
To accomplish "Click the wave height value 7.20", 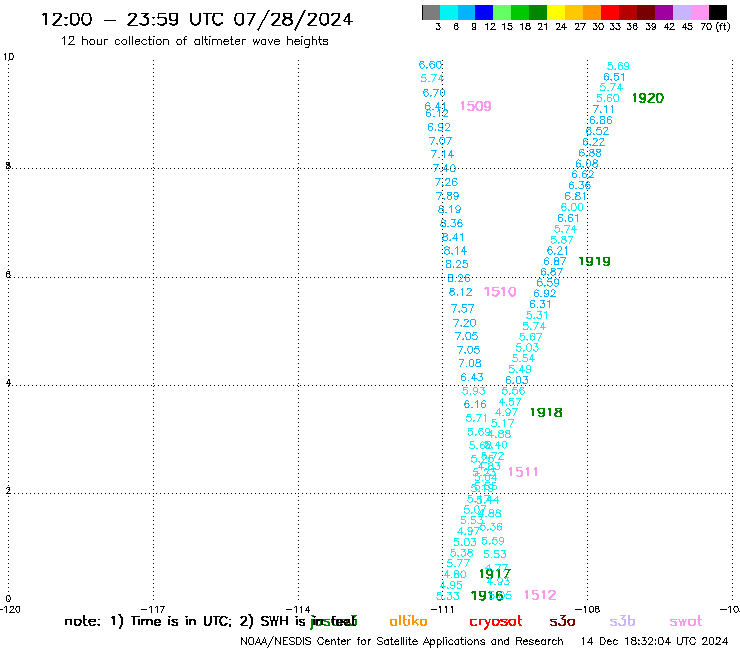I will (x=464, y=323).
